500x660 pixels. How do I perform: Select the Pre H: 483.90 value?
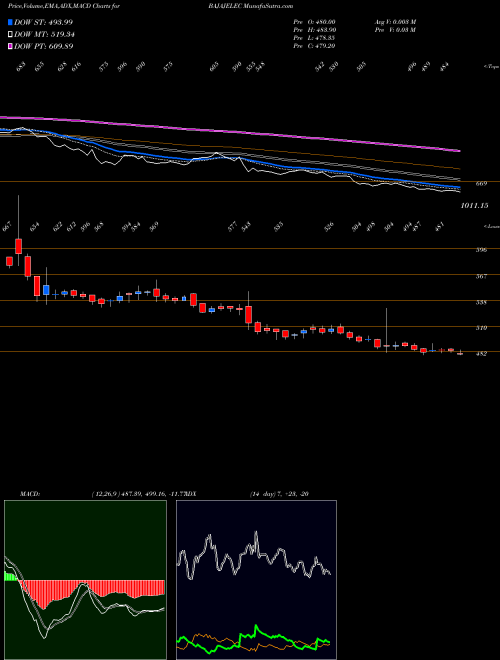(314, 30)
